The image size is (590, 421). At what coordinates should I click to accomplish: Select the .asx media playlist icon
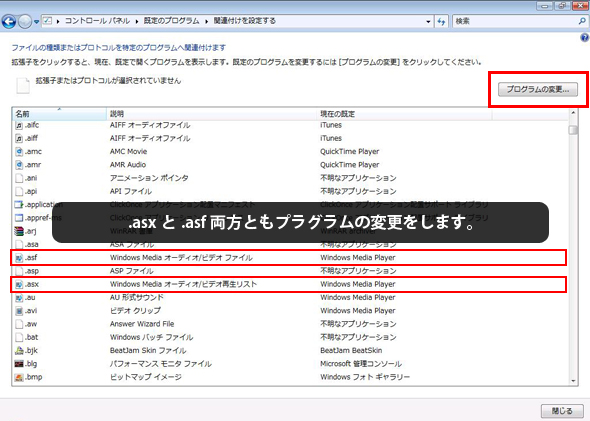pos(19,284)
